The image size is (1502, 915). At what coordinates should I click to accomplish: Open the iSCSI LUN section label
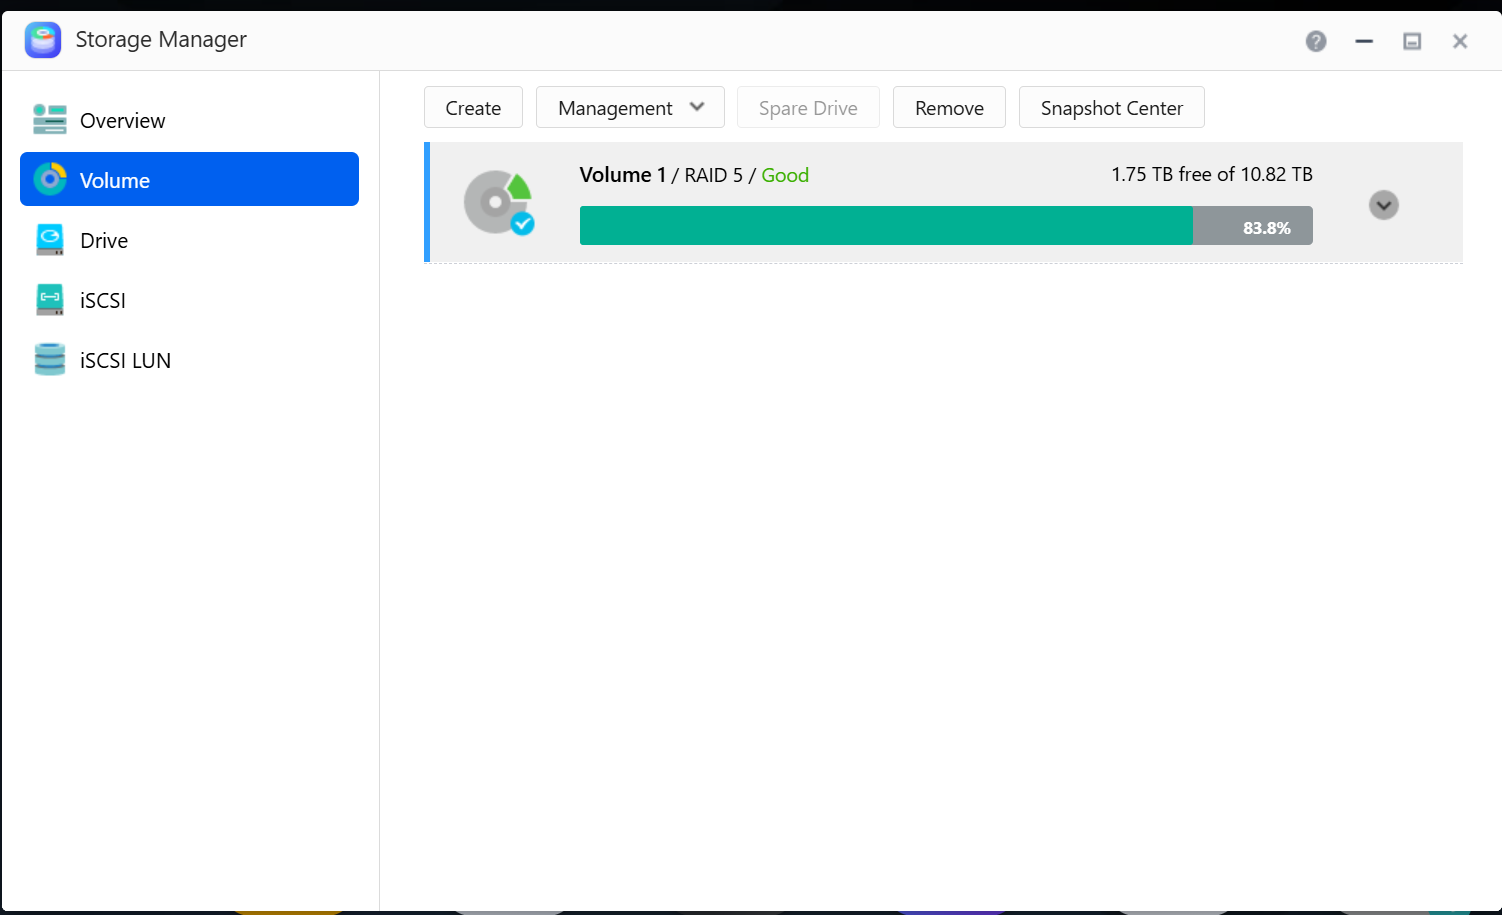click(x=125, y=361)
